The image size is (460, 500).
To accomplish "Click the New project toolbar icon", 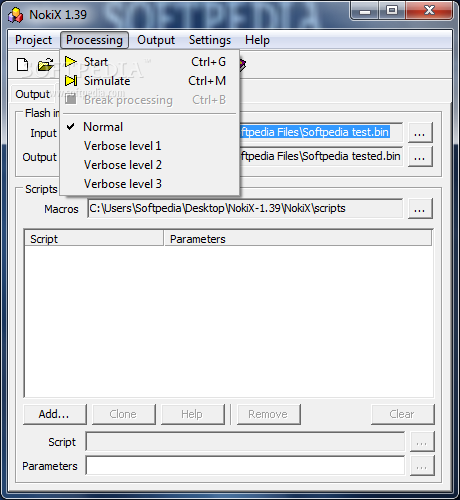I will pos(22,64).
